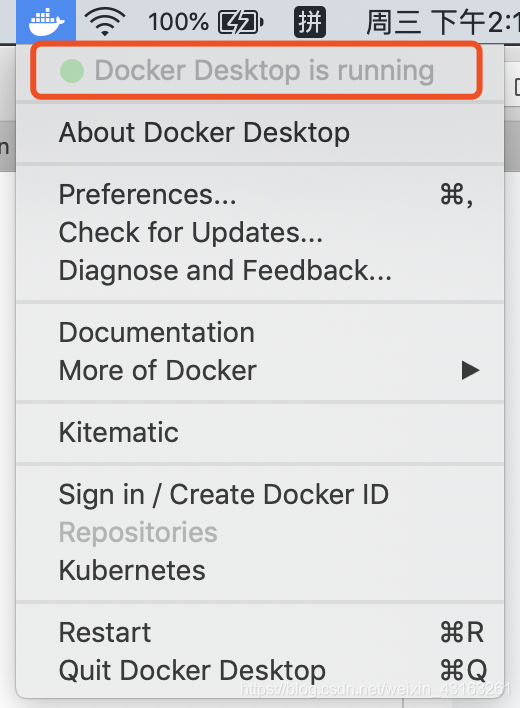The image size is (520, 708).
Task: Open the Pinyin input method icon
Action: (310, 22)
